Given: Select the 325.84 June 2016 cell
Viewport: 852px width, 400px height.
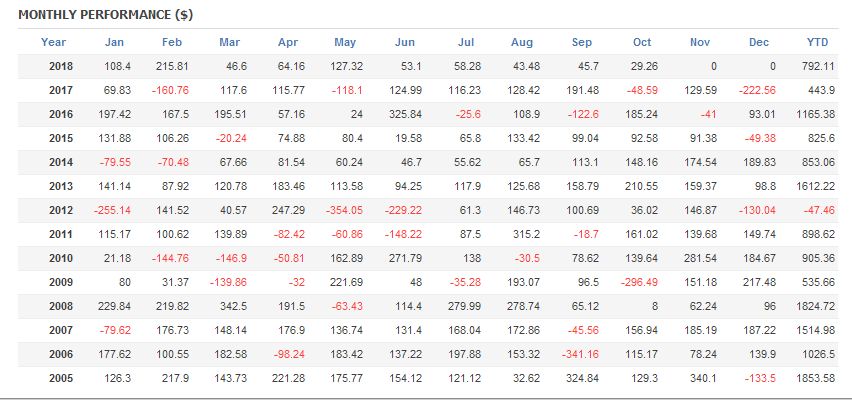Looking at the screenshot, I should click(x=398, y=114).
